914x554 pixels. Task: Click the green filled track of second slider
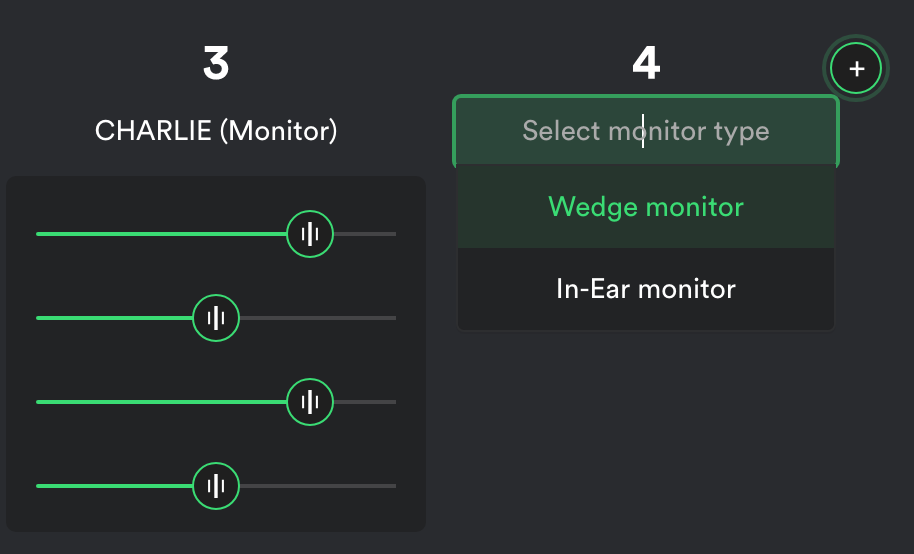[x=110, y=318]
